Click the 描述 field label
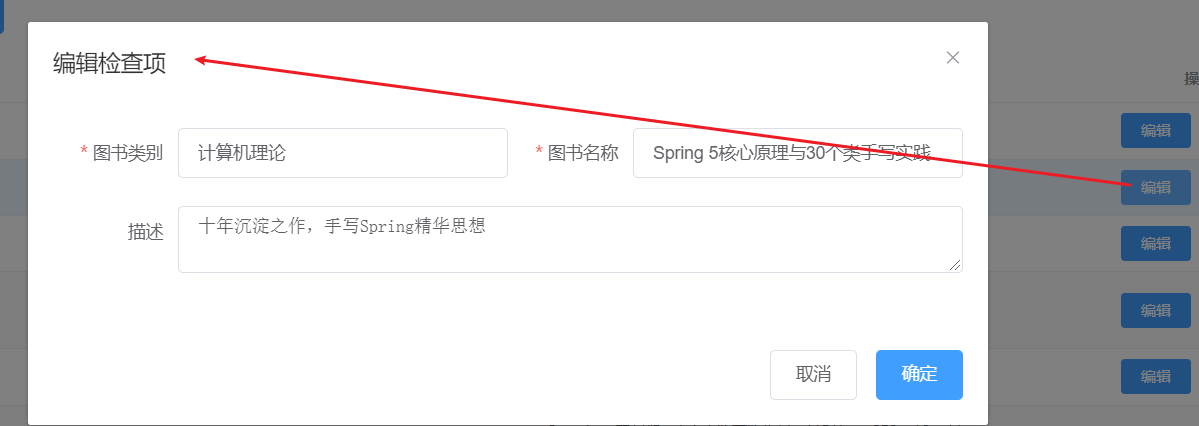 click(145, 231)
